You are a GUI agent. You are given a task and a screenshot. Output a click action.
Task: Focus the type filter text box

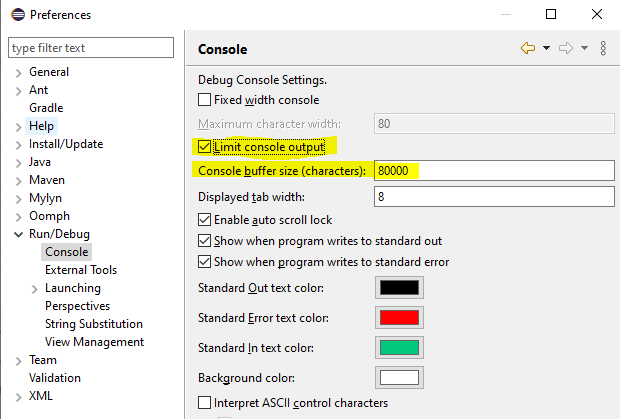point(91,48)
